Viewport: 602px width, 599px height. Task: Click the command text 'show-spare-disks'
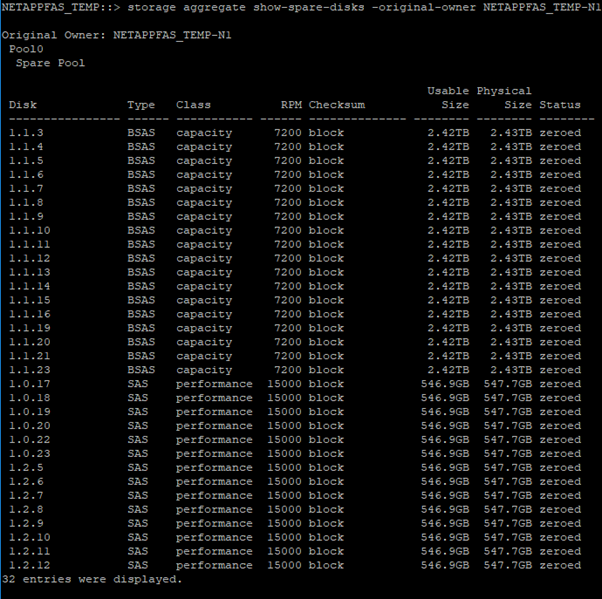(x=308, y=7)
